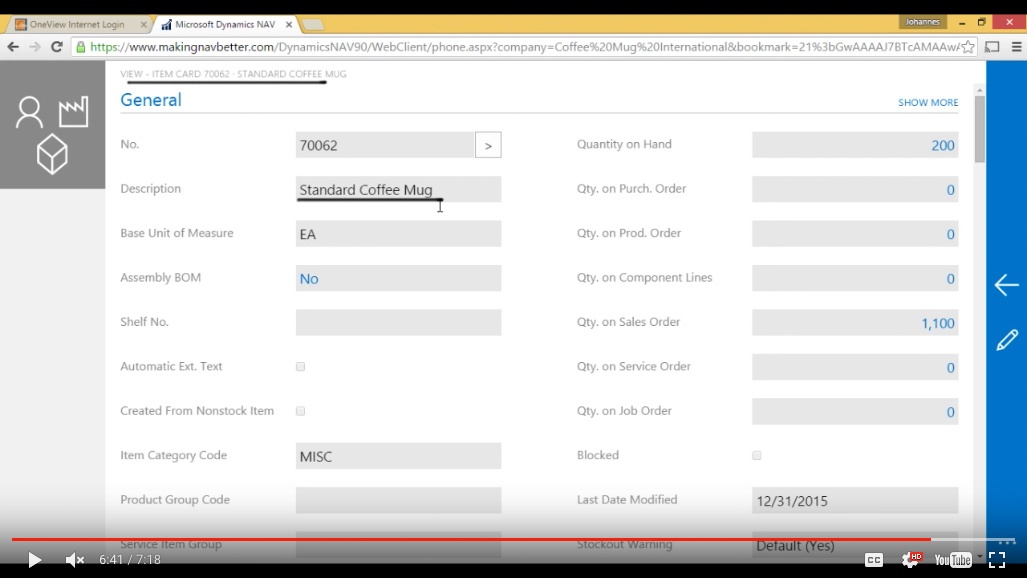Open the cube item icon in sidebar
Screen dimensions: 1027x578
tap(52, 154)
